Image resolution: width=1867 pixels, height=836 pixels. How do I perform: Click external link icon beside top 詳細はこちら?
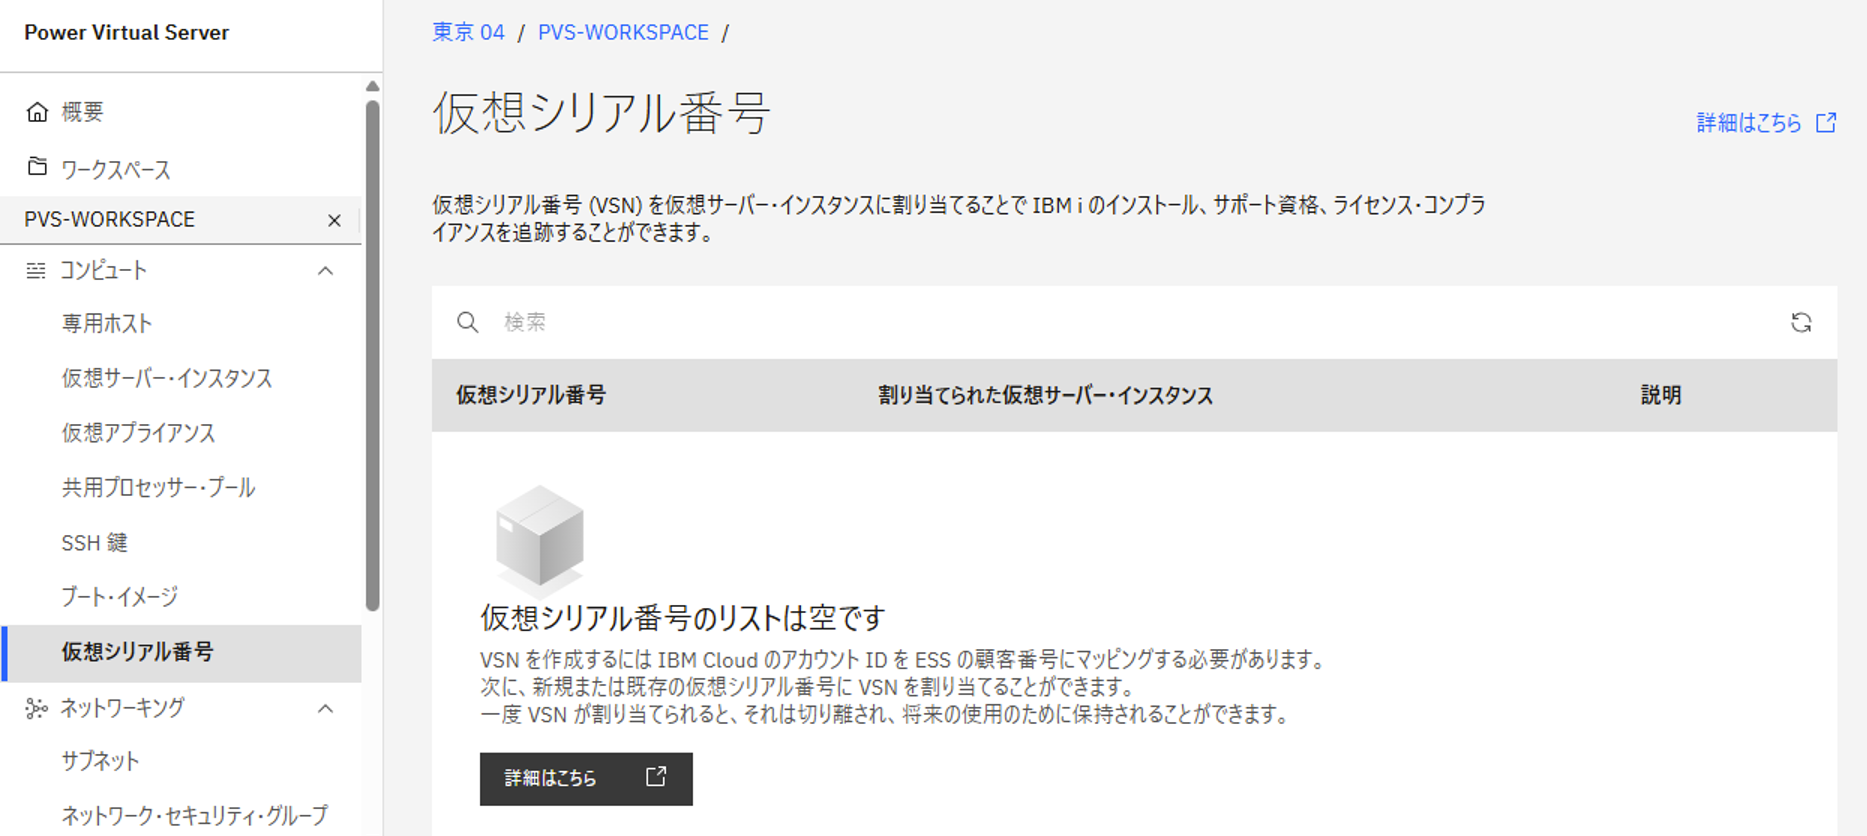point(1826,122)
